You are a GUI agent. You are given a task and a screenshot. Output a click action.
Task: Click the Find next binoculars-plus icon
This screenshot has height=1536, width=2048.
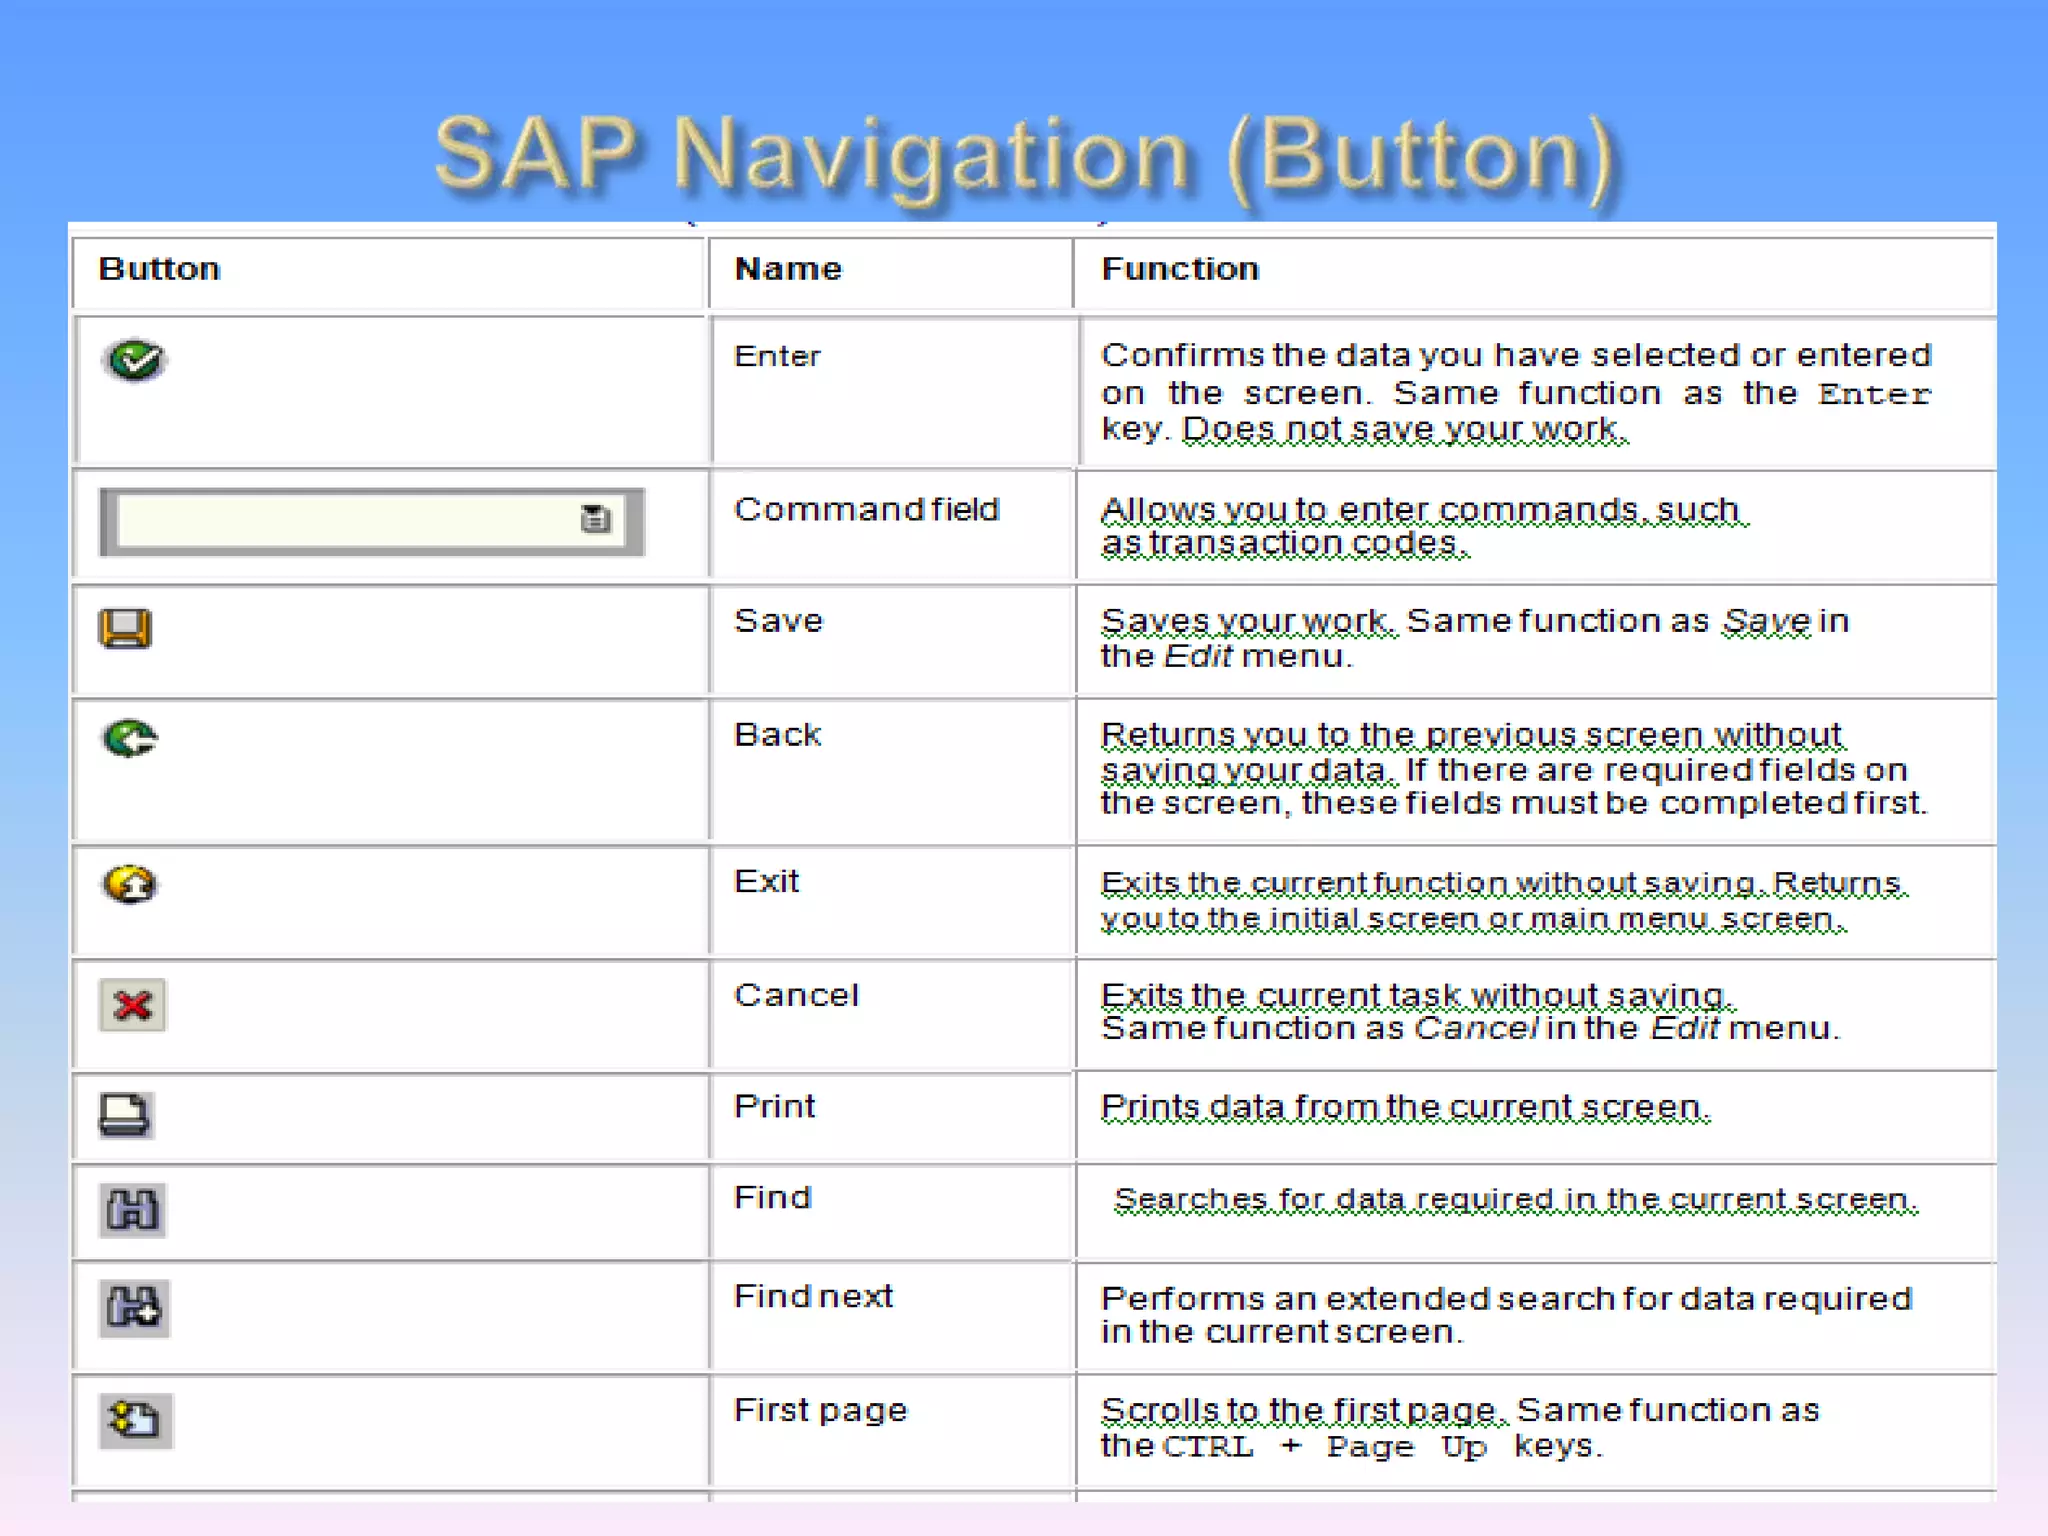tap(134, 1307)
